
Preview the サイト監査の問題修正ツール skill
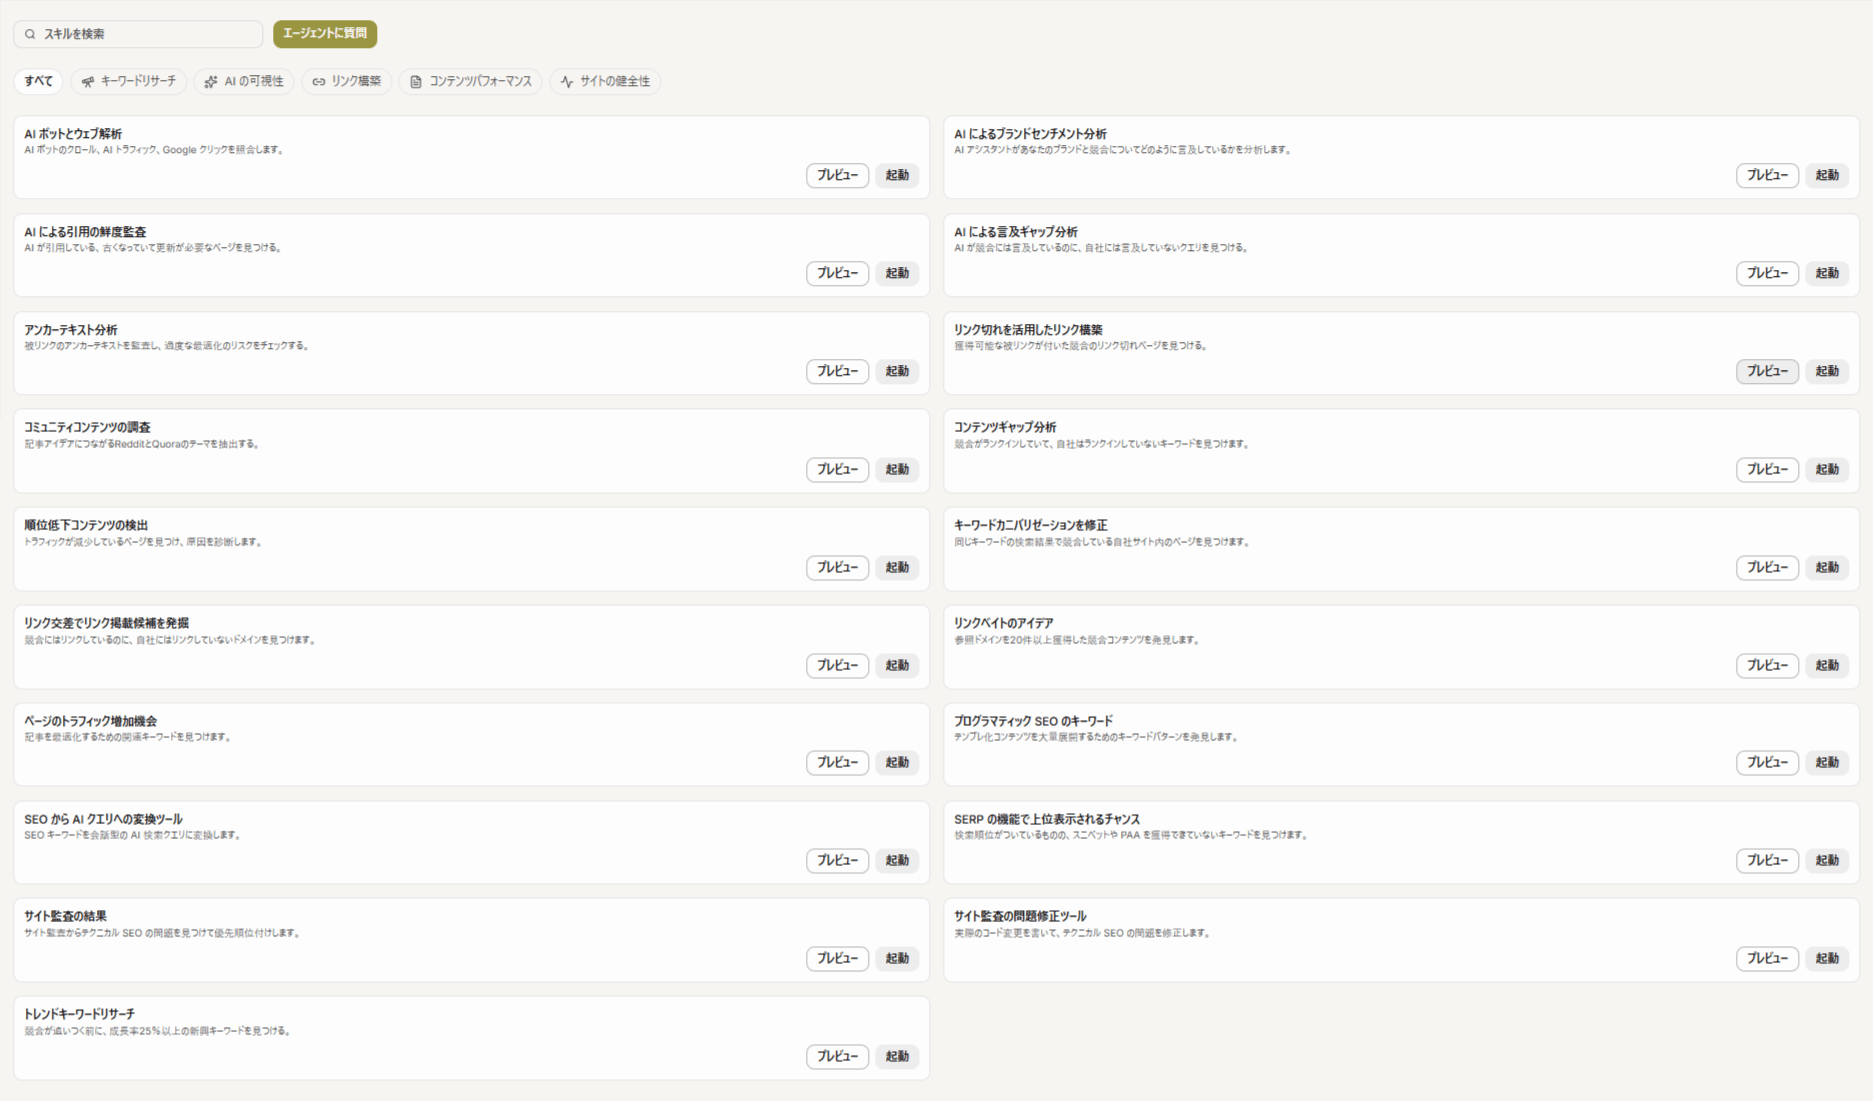[x=1767, y=958]
